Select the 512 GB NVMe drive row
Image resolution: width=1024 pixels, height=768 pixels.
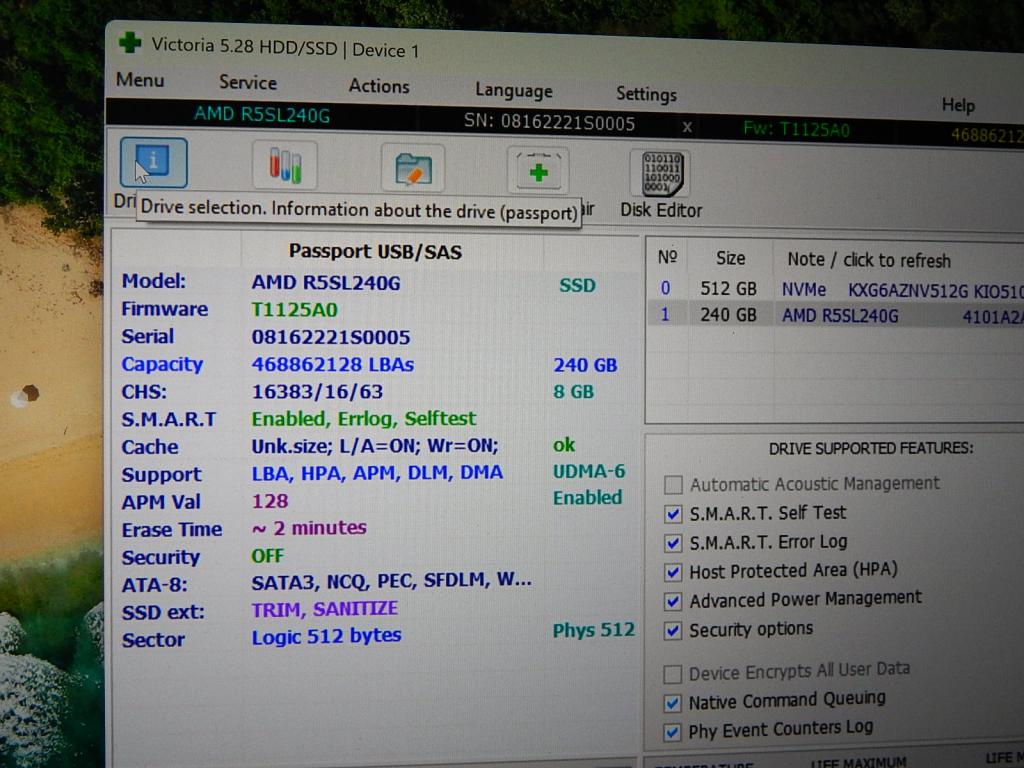836,289
